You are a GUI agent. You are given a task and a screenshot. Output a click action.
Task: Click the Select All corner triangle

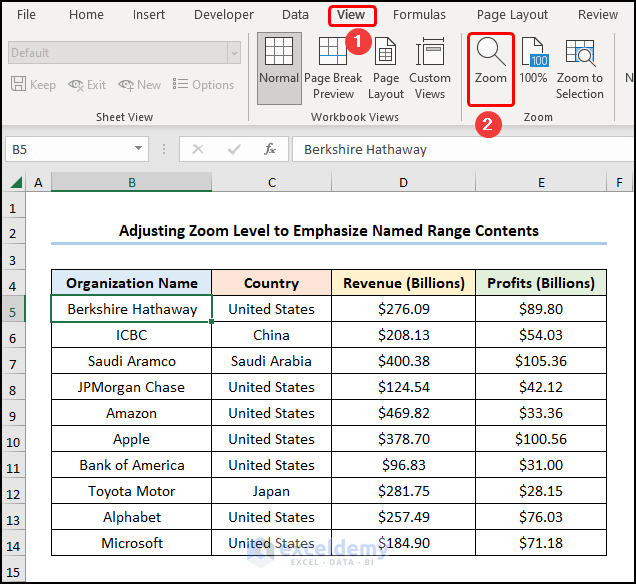tap(16, 183)
